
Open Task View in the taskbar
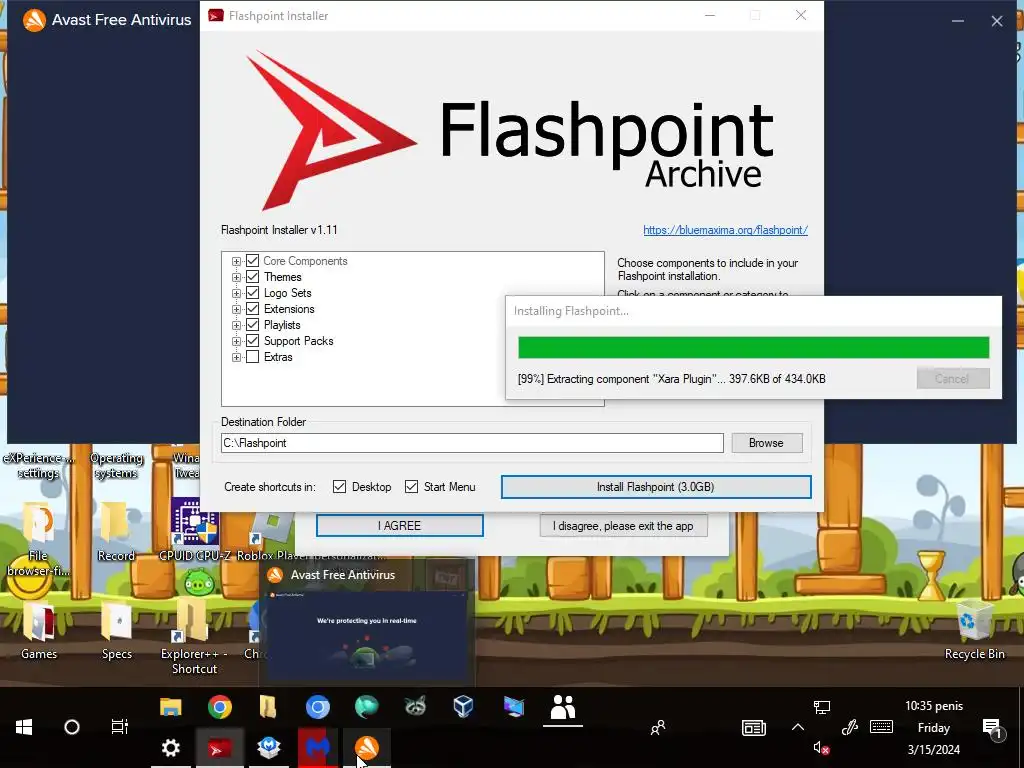pyautogui.click(x=120, y=727)
